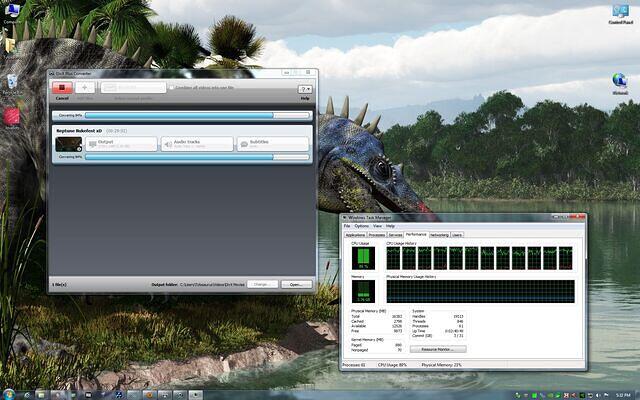The image size is (640, 400).
Task: Click the red Cancel conversion button
Action: (62, 88)
